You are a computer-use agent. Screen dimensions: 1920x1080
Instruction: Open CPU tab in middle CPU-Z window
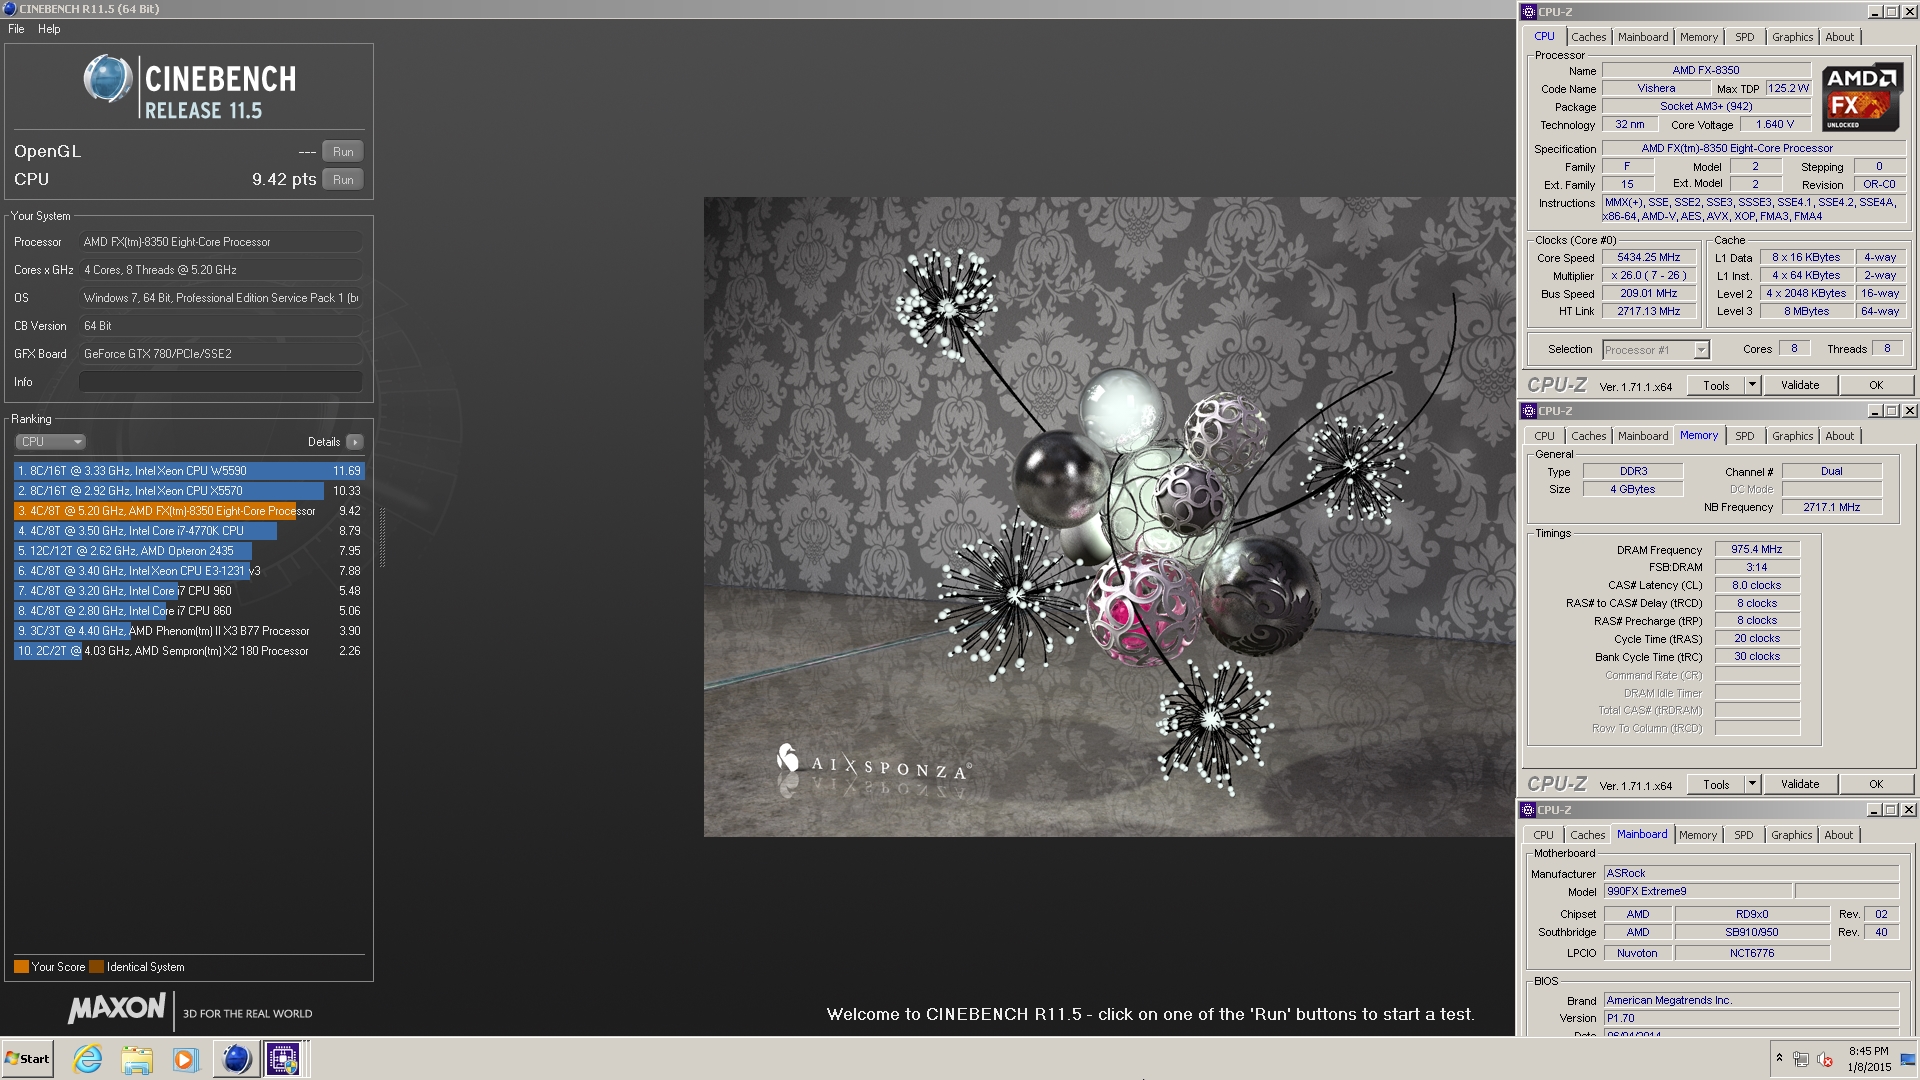pos(1544,436)
